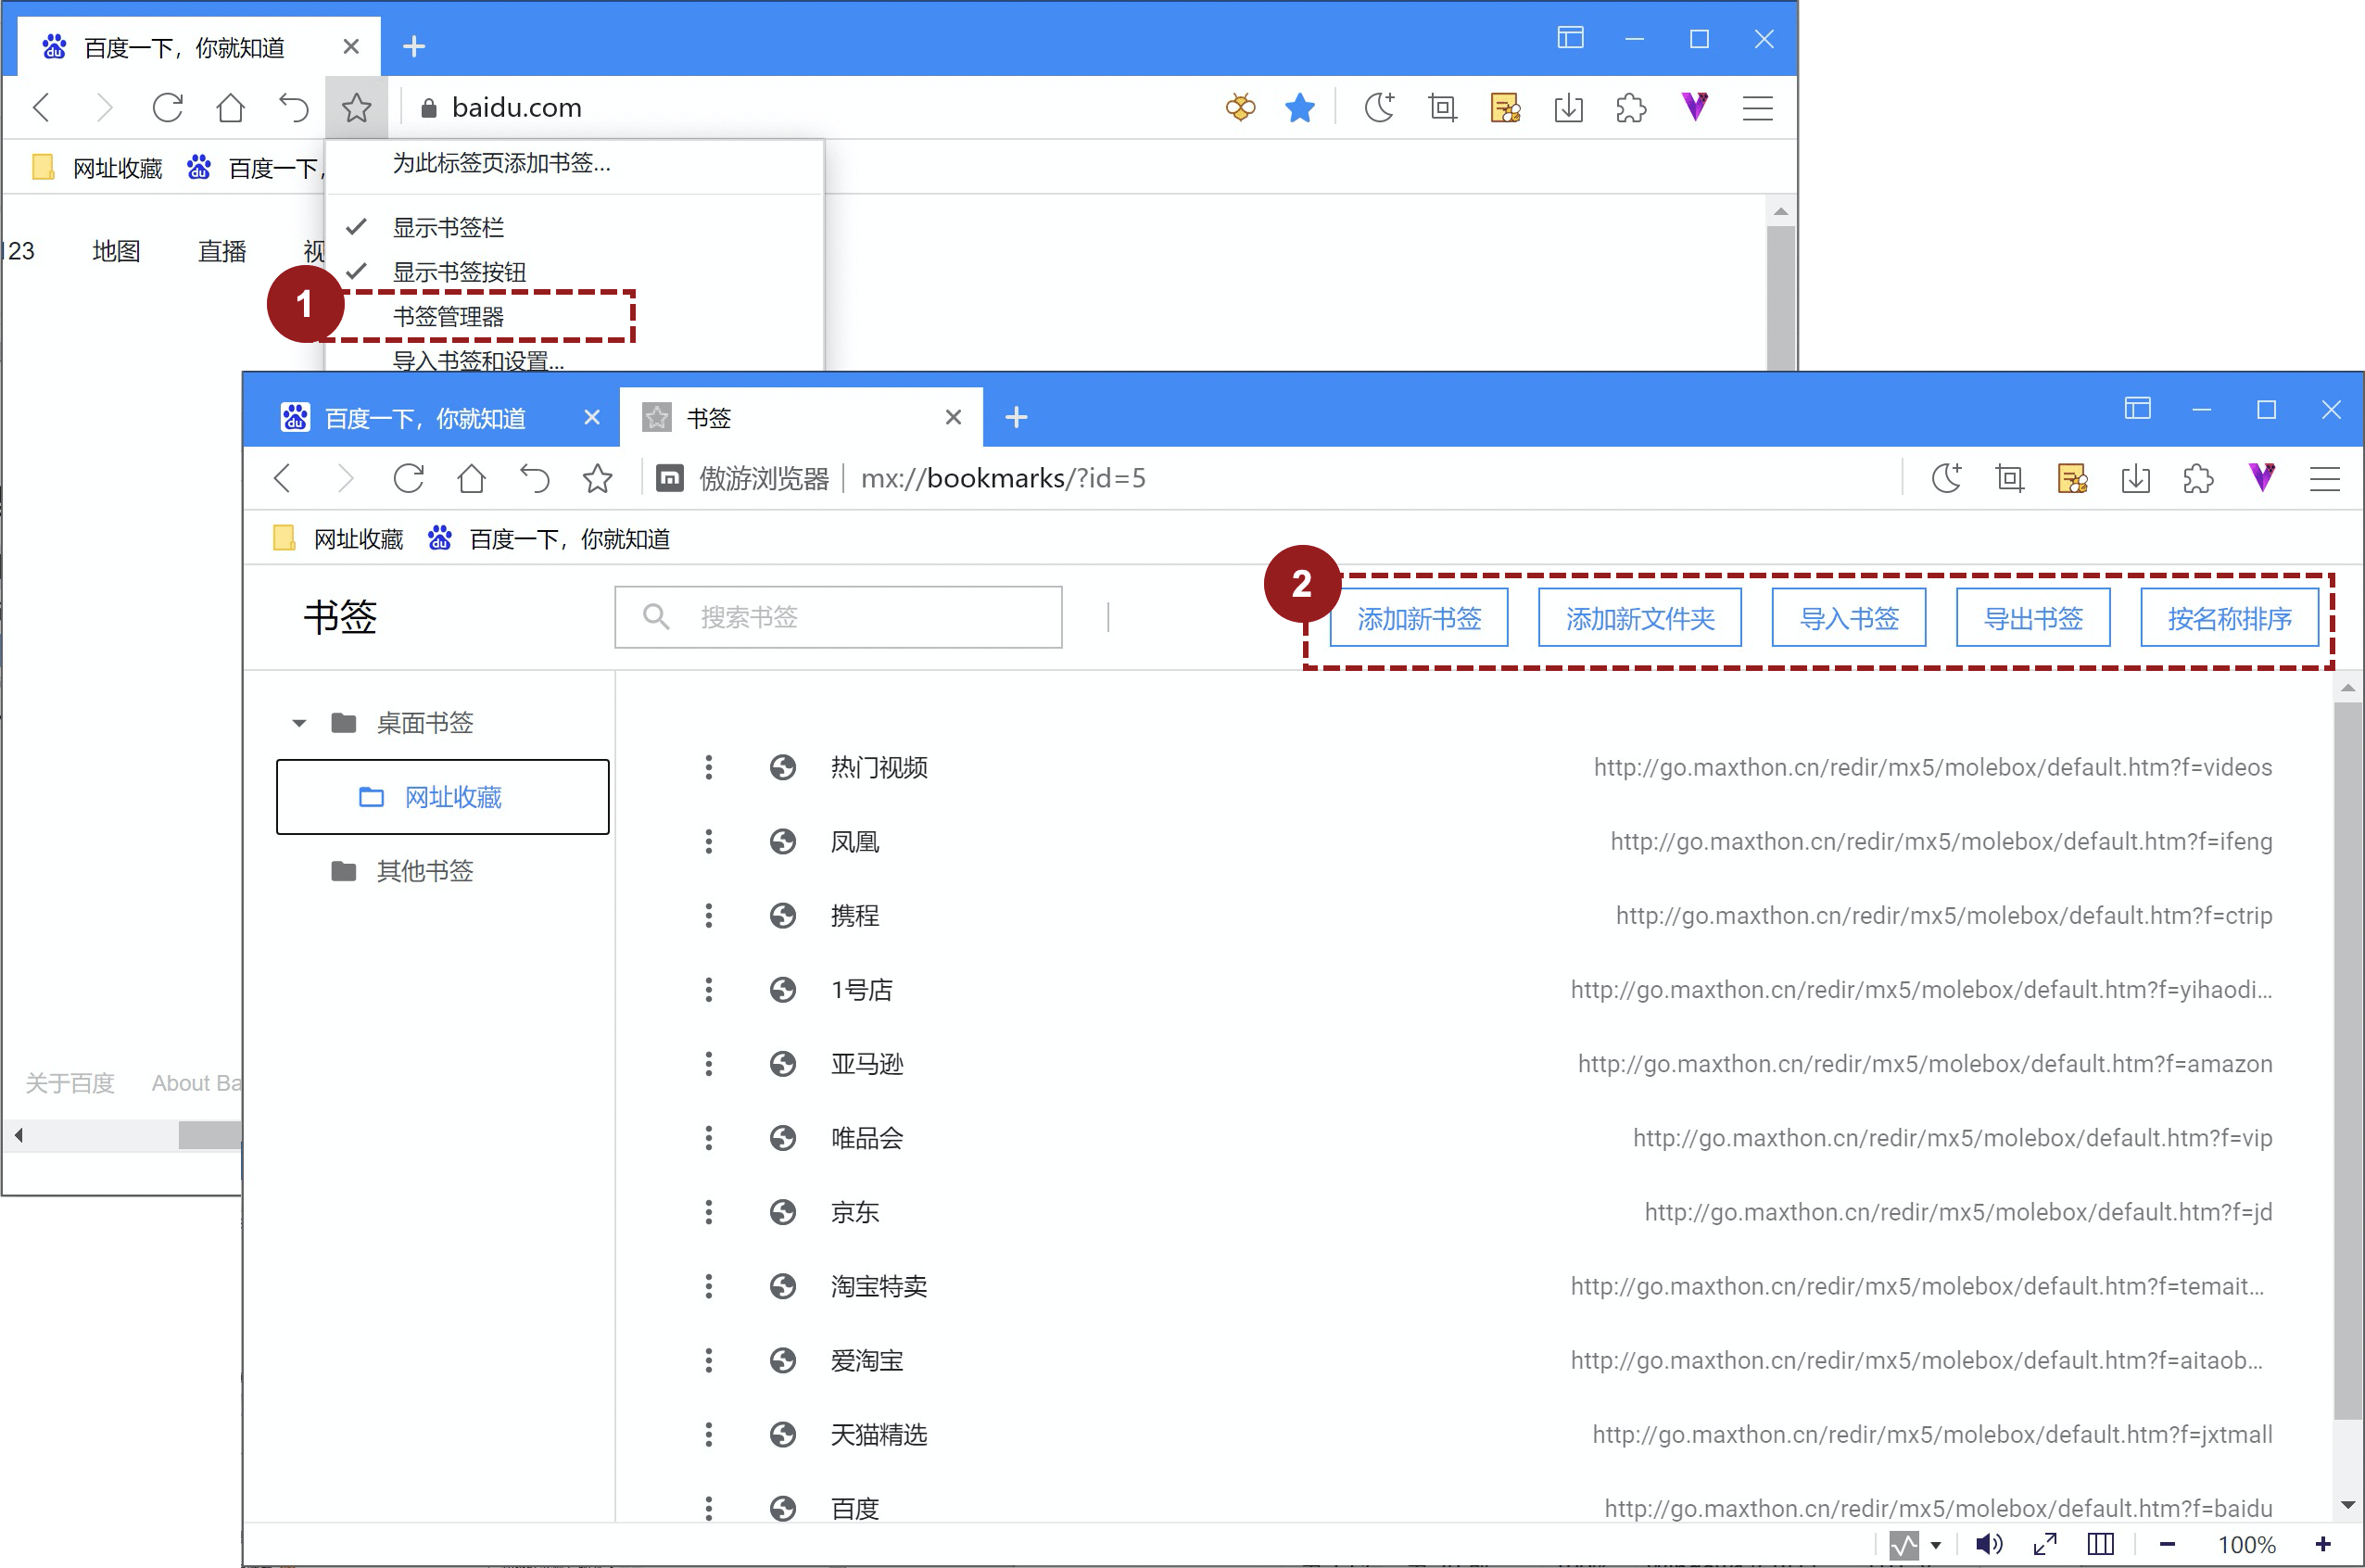The height and width of the screenshot is (1568, 2365).
Task: Open downloads icon in back window toolbar
Action: 1568,107
